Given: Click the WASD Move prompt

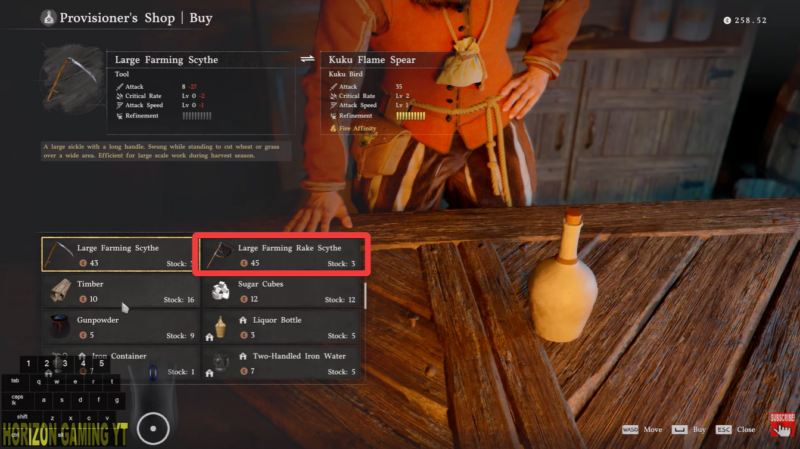Looking at the screenshot, I should (x=642, y=430).
